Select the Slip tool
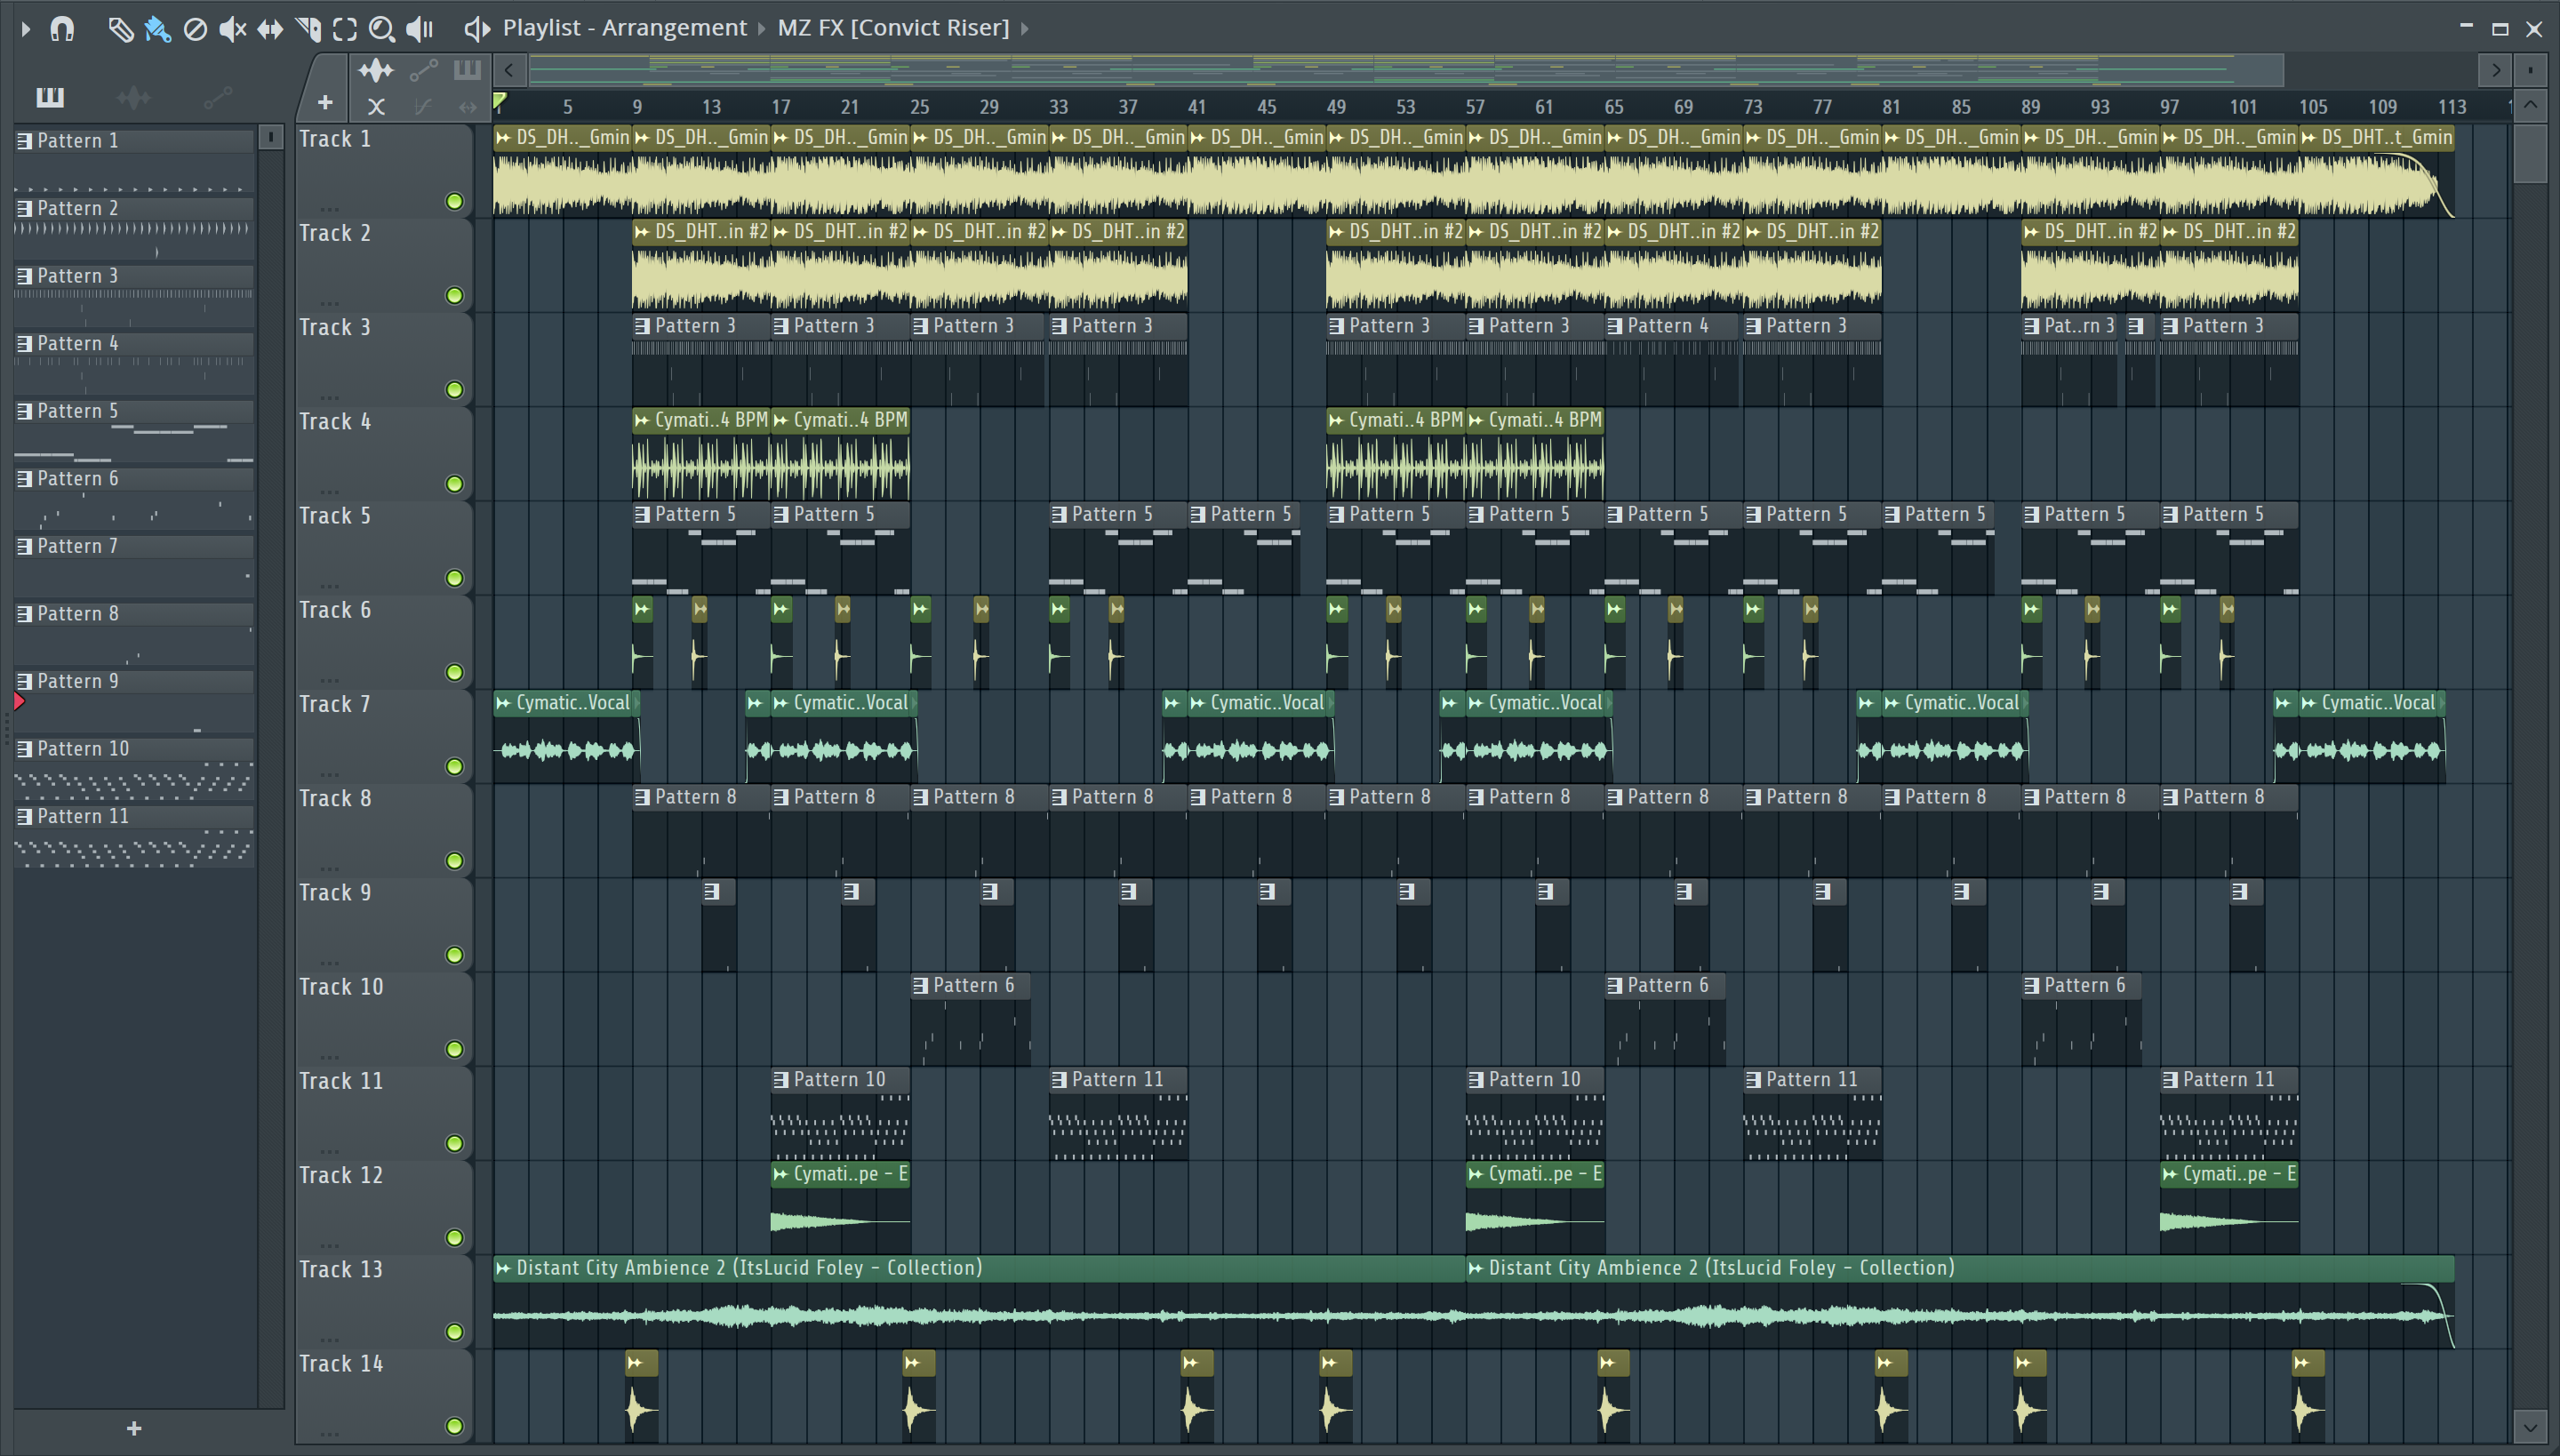The image size is (2560, 1456). click(x=270, y=29)
